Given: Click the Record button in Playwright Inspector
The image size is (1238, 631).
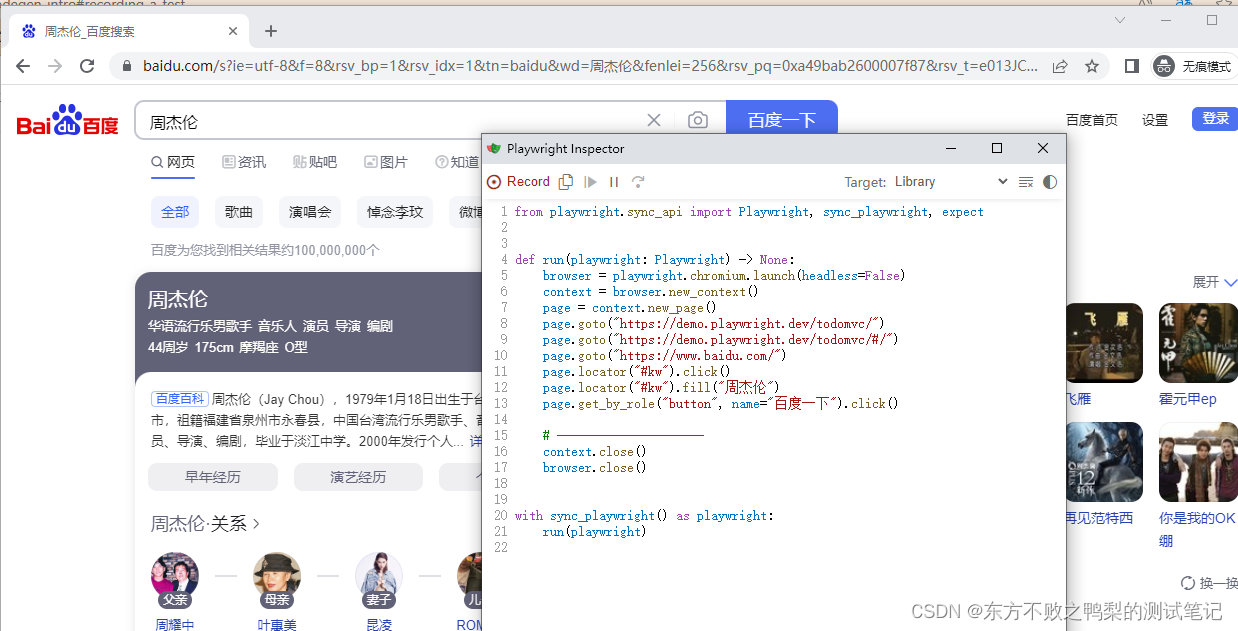Looking at the screenshot, I should pyautogui.click(x=518, y=182).
